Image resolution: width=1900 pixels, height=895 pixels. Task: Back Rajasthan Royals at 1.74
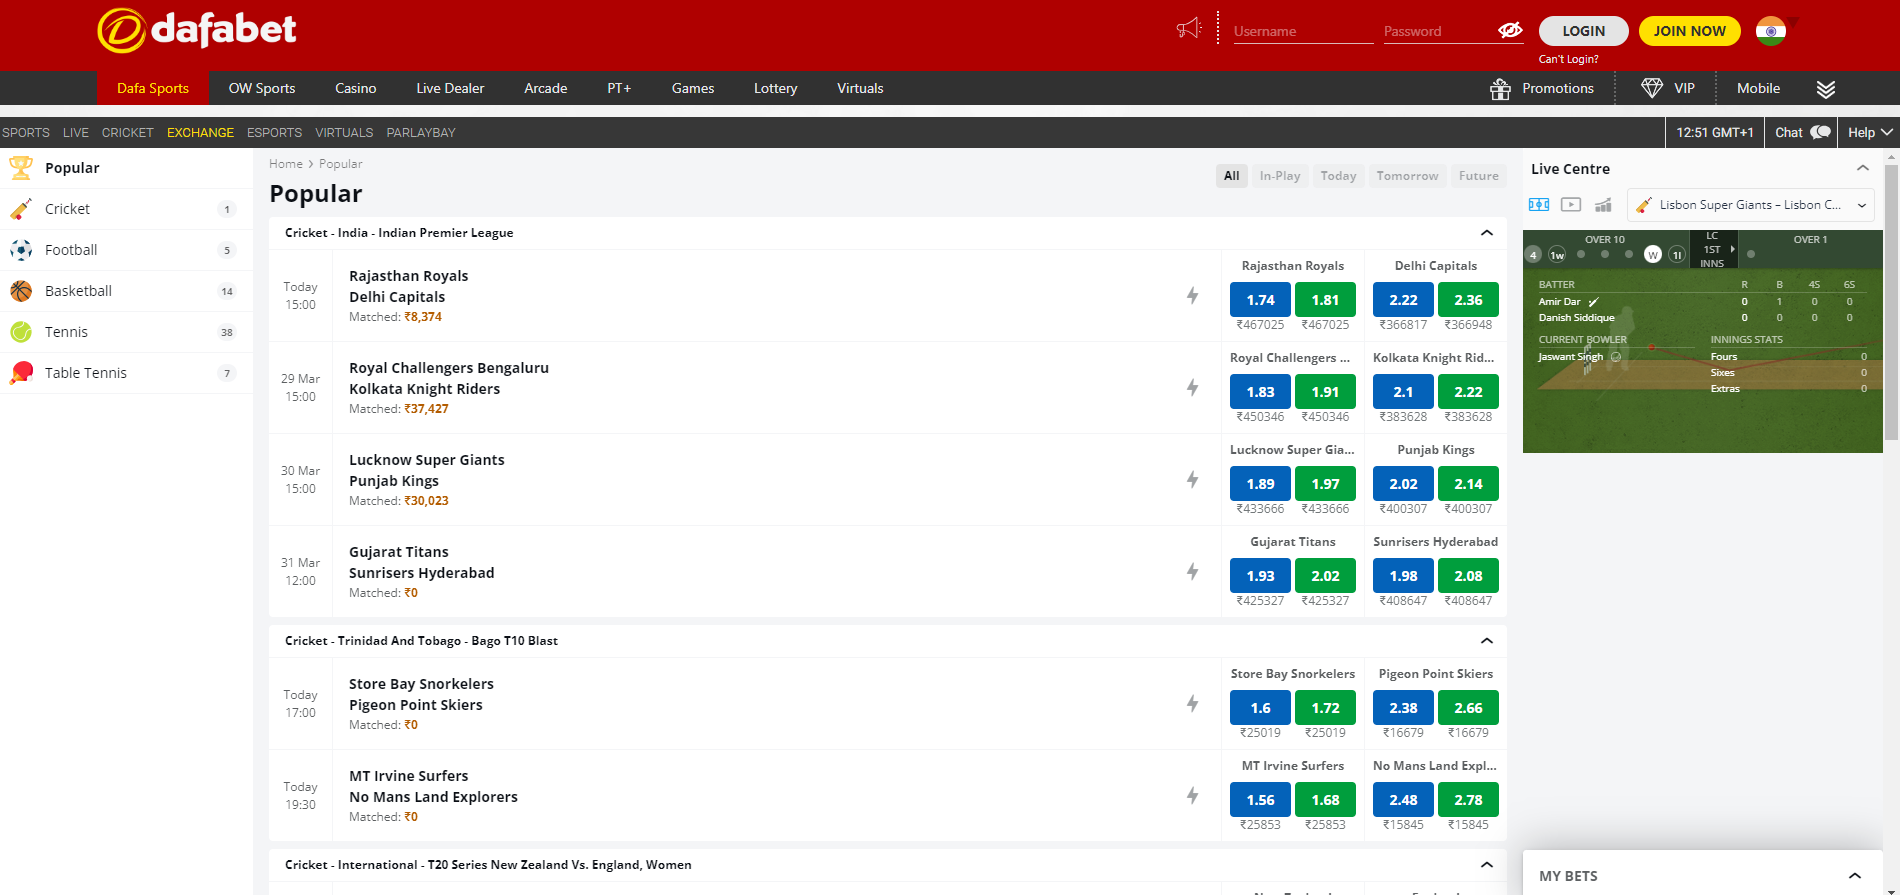pos(1260,300)
